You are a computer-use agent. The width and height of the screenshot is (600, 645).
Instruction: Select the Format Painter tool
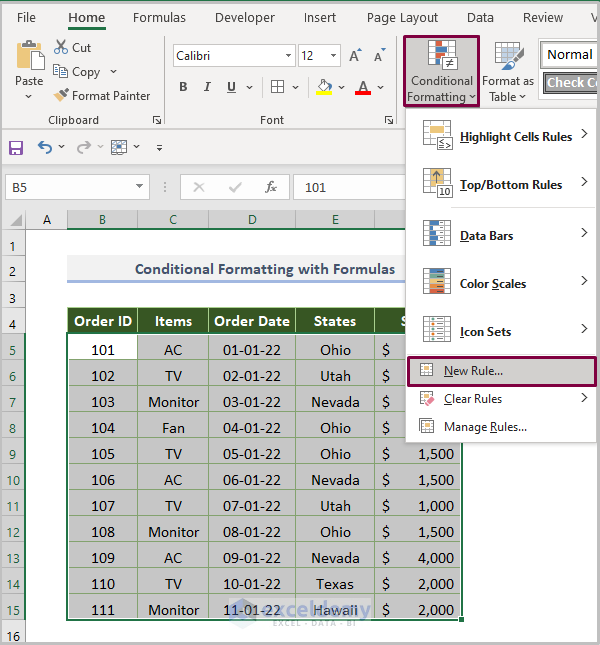(102, 96)
